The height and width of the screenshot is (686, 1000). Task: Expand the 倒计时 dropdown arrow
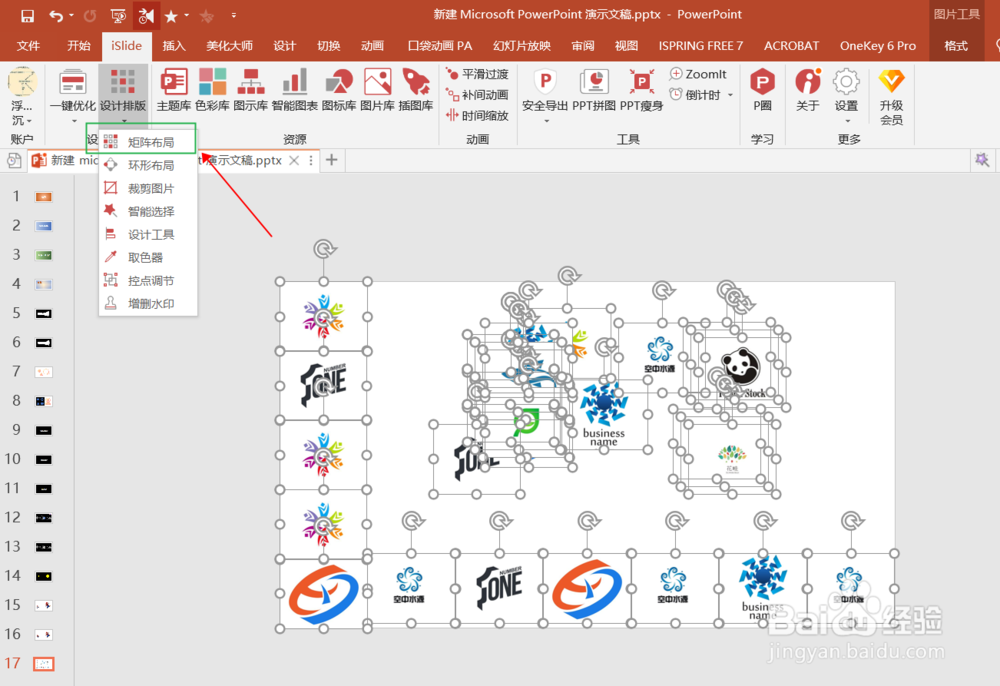pos(730,95)
